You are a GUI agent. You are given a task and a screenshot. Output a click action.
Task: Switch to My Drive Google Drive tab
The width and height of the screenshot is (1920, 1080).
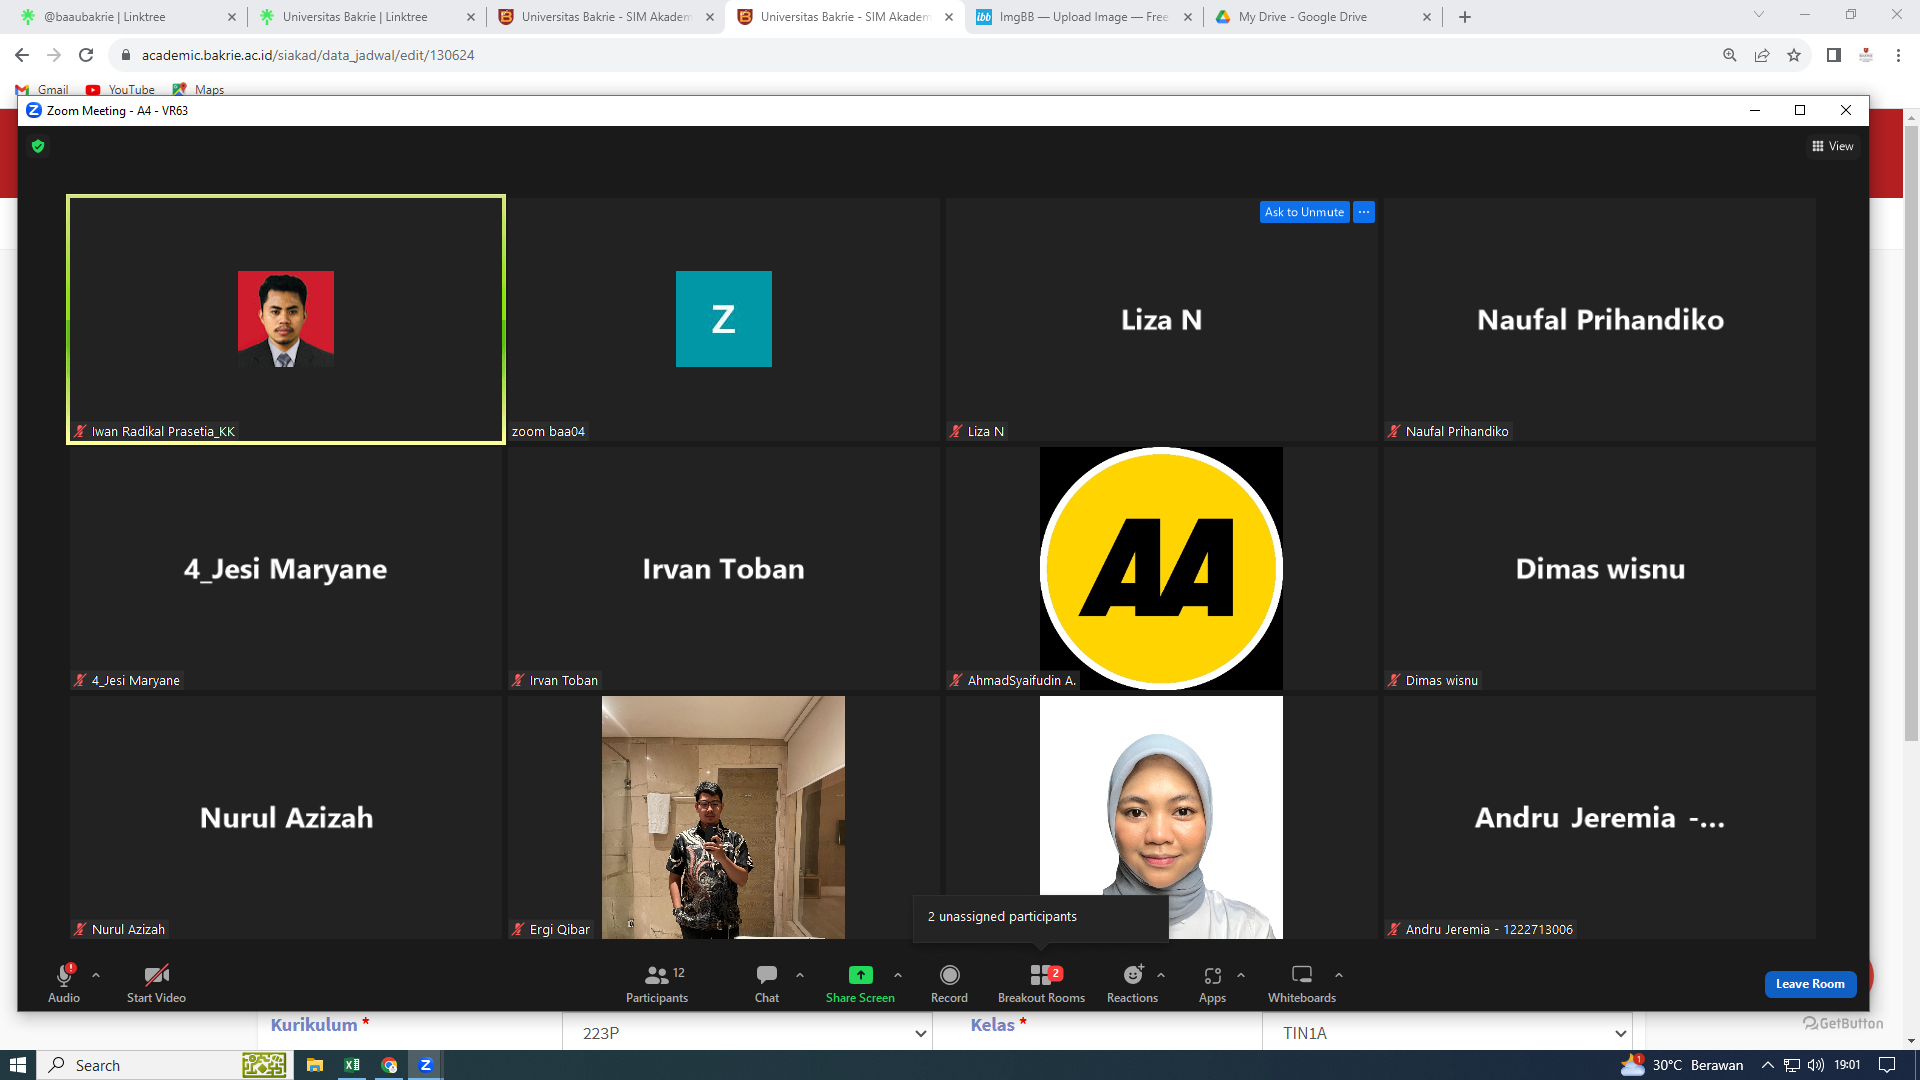click(x=1323, y=17)
